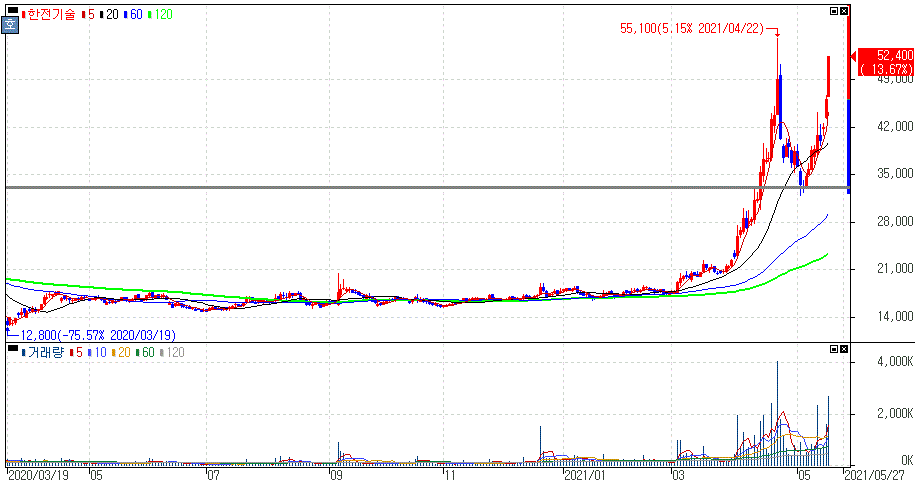The image size is (915, 483).
Task: Select the 거래량 volume series legend
Action: [x=43, y=352]
